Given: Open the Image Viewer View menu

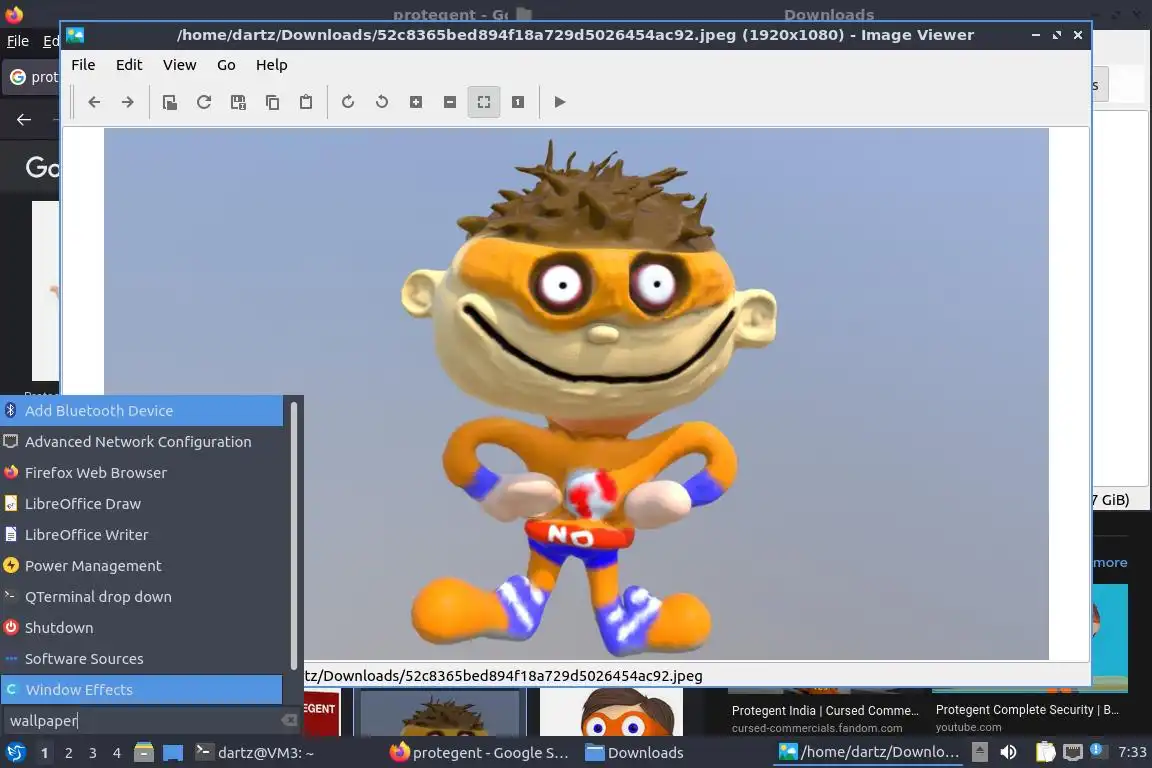Looking at the screenshot, I should 179,65.
